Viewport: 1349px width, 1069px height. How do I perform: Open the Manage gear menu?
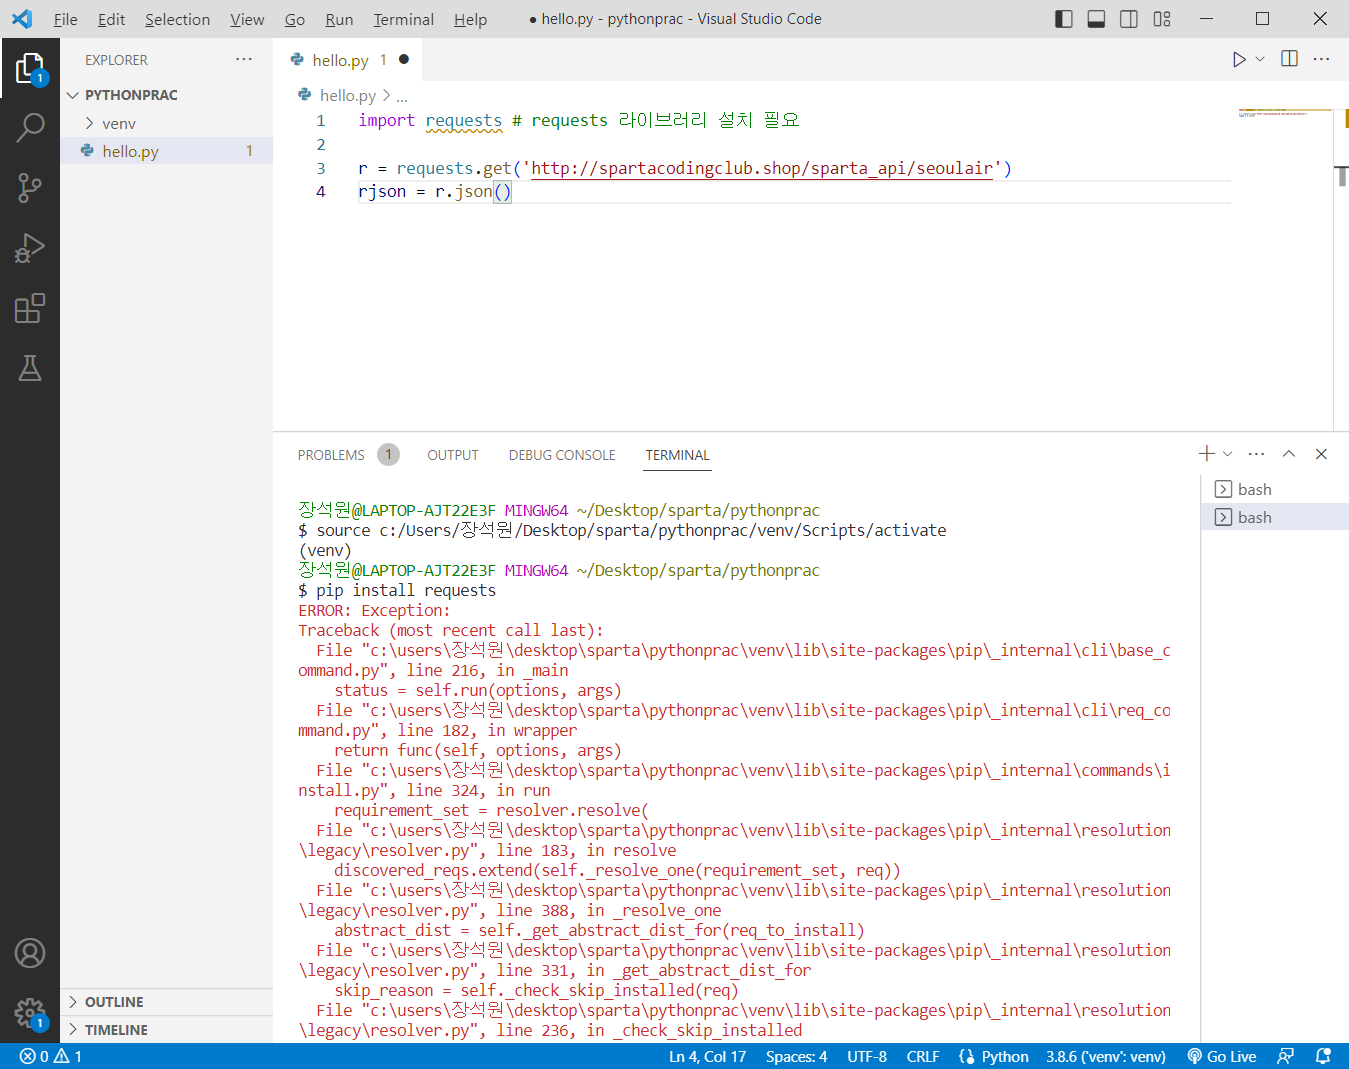point(30,1013)
